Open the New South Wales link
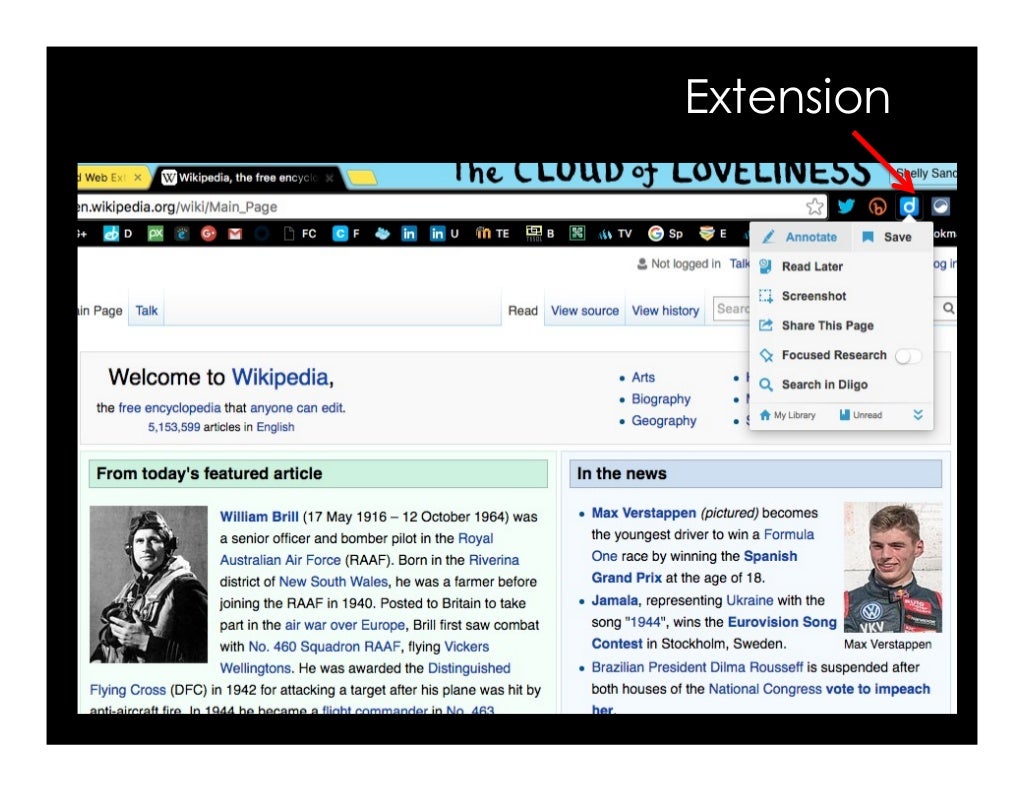 (x=333, y=582)
